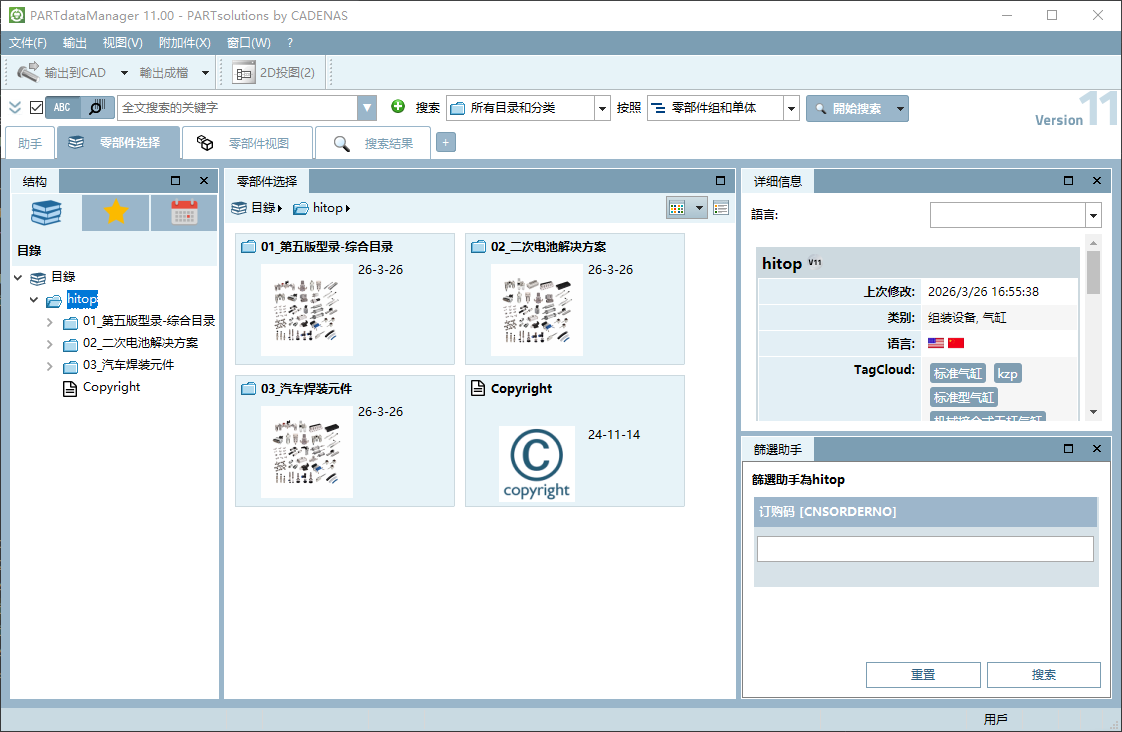This screenshot has width=1122, height=732.
Task: Toggle the checkbox next to the ABC button
Action: click(36, 107)
